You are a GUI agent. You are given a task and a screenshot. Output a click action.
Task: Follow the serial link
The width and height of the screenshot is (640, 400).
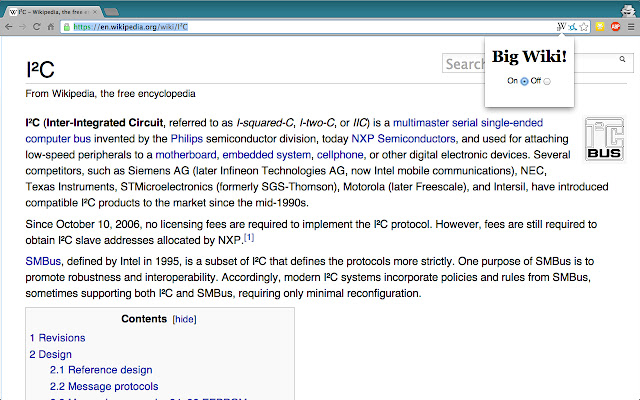(x=464, y=123)
